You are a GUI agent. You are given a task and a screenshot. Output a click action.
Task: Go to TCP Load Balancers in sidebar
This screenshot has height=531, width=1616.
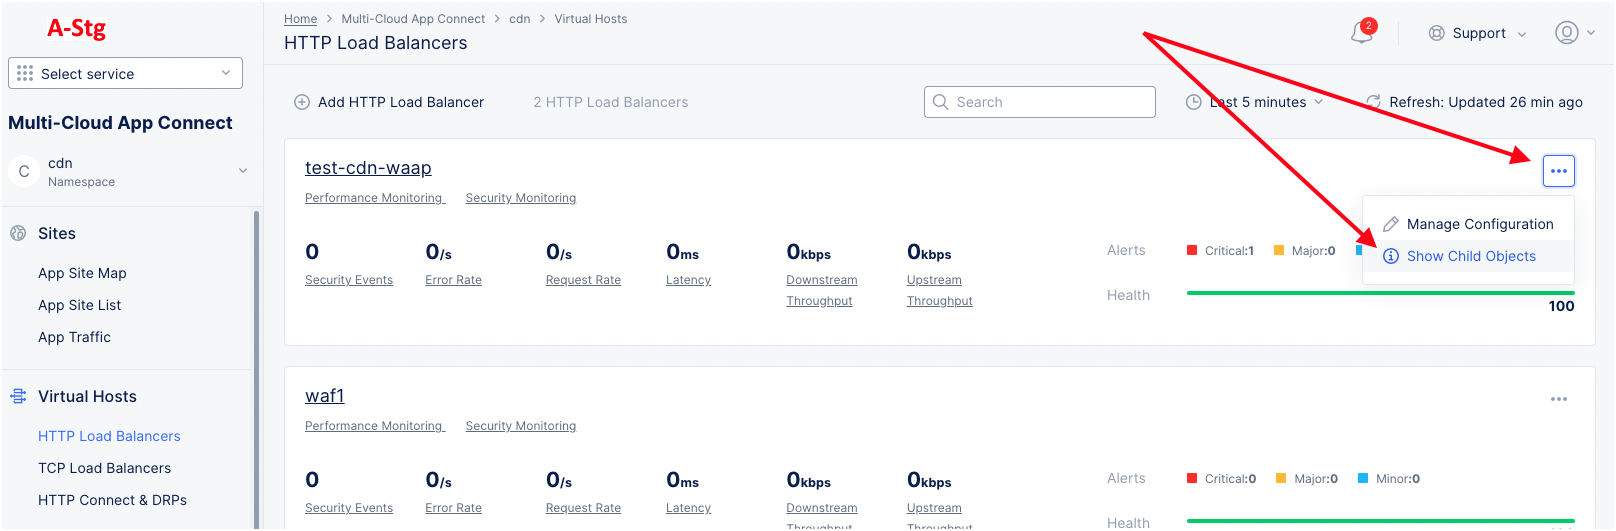point(104,468)
